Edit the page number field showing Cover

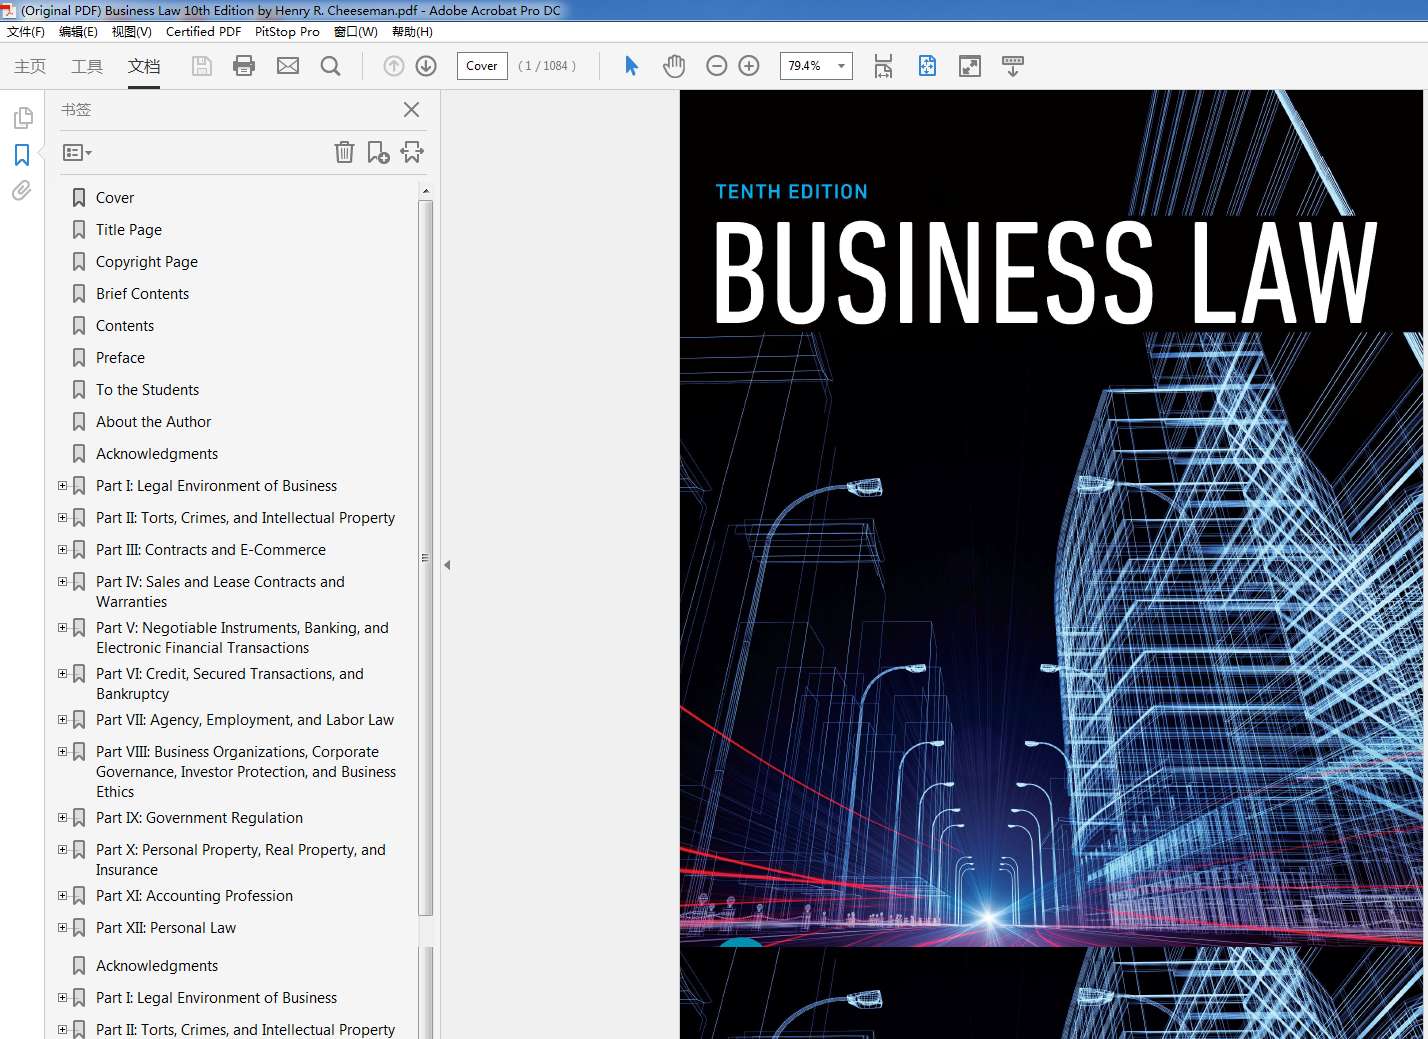tap(481, 66)
